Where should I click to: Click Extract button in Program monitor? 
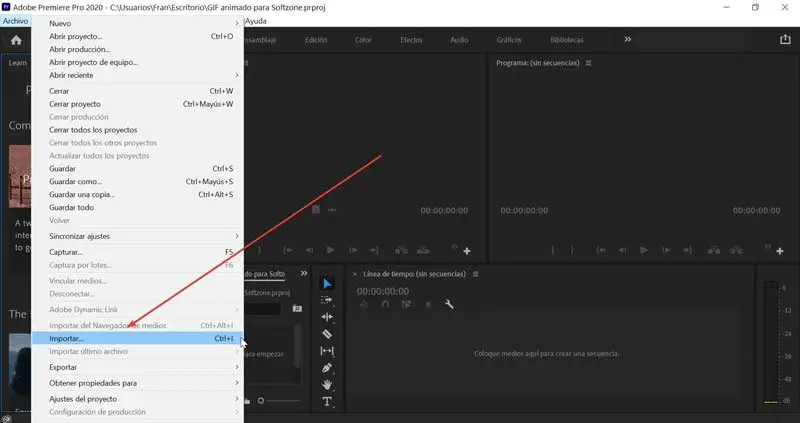[x=736, y=251]
